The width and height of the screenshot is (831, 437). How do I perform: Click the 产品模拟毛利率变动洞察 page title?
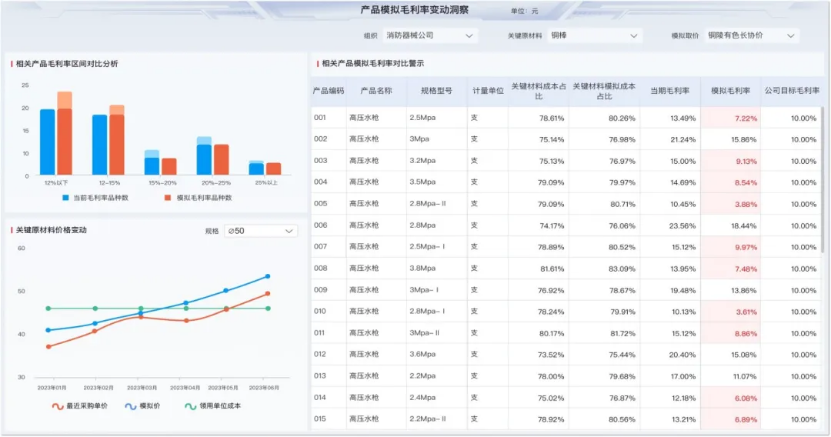click(414, 10)
